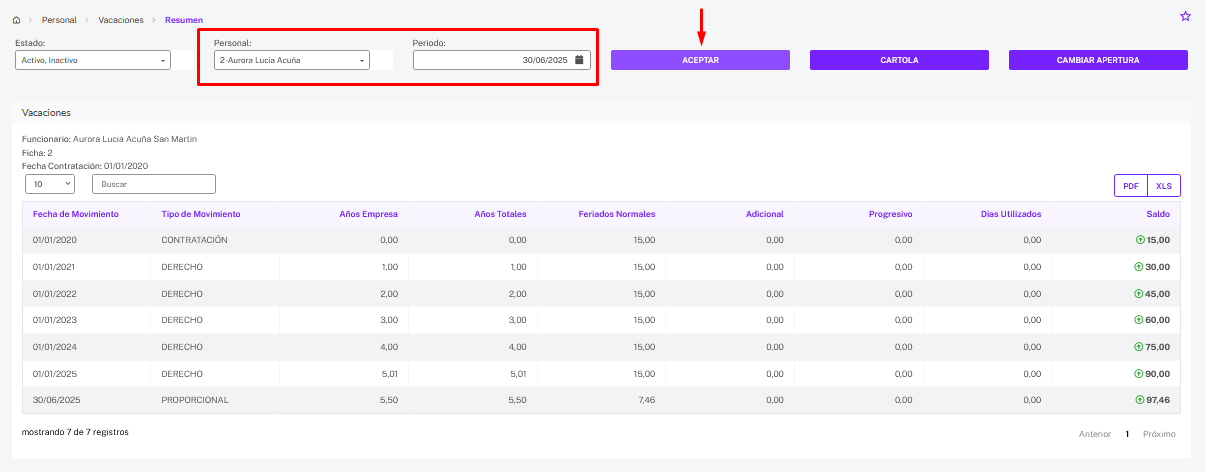Click green arrow icon beside saldo 60,00
1205x472 pixels.
pyautogui.click(x=1139, y=320)
